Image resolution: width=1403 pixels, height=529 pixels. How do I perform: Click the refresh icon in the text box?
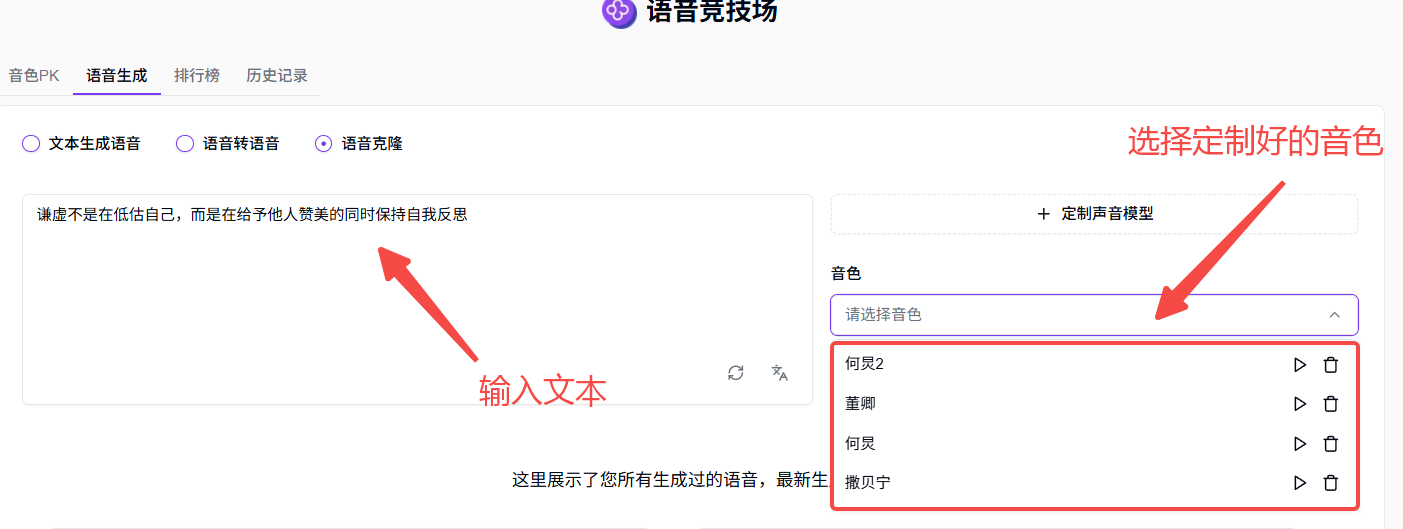[736, 373]
